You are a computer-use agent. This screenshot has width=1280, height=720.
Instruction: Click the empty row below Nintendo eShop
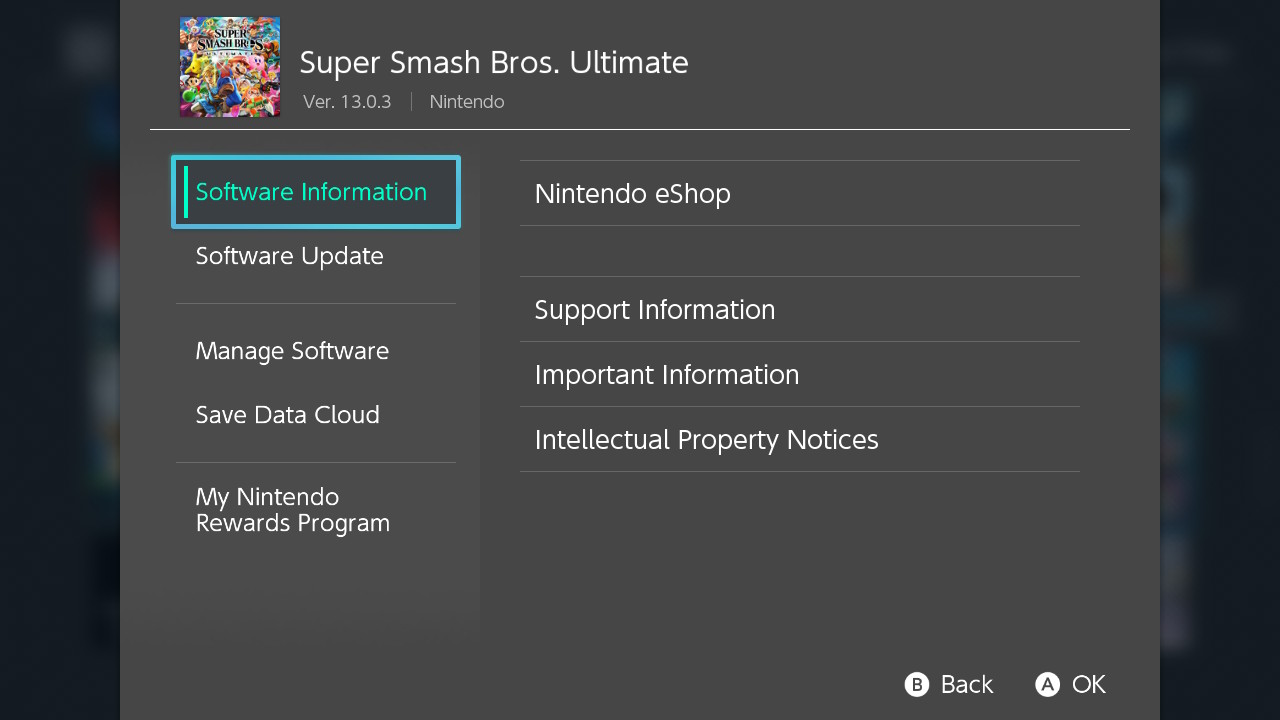(x=800, y=251)
